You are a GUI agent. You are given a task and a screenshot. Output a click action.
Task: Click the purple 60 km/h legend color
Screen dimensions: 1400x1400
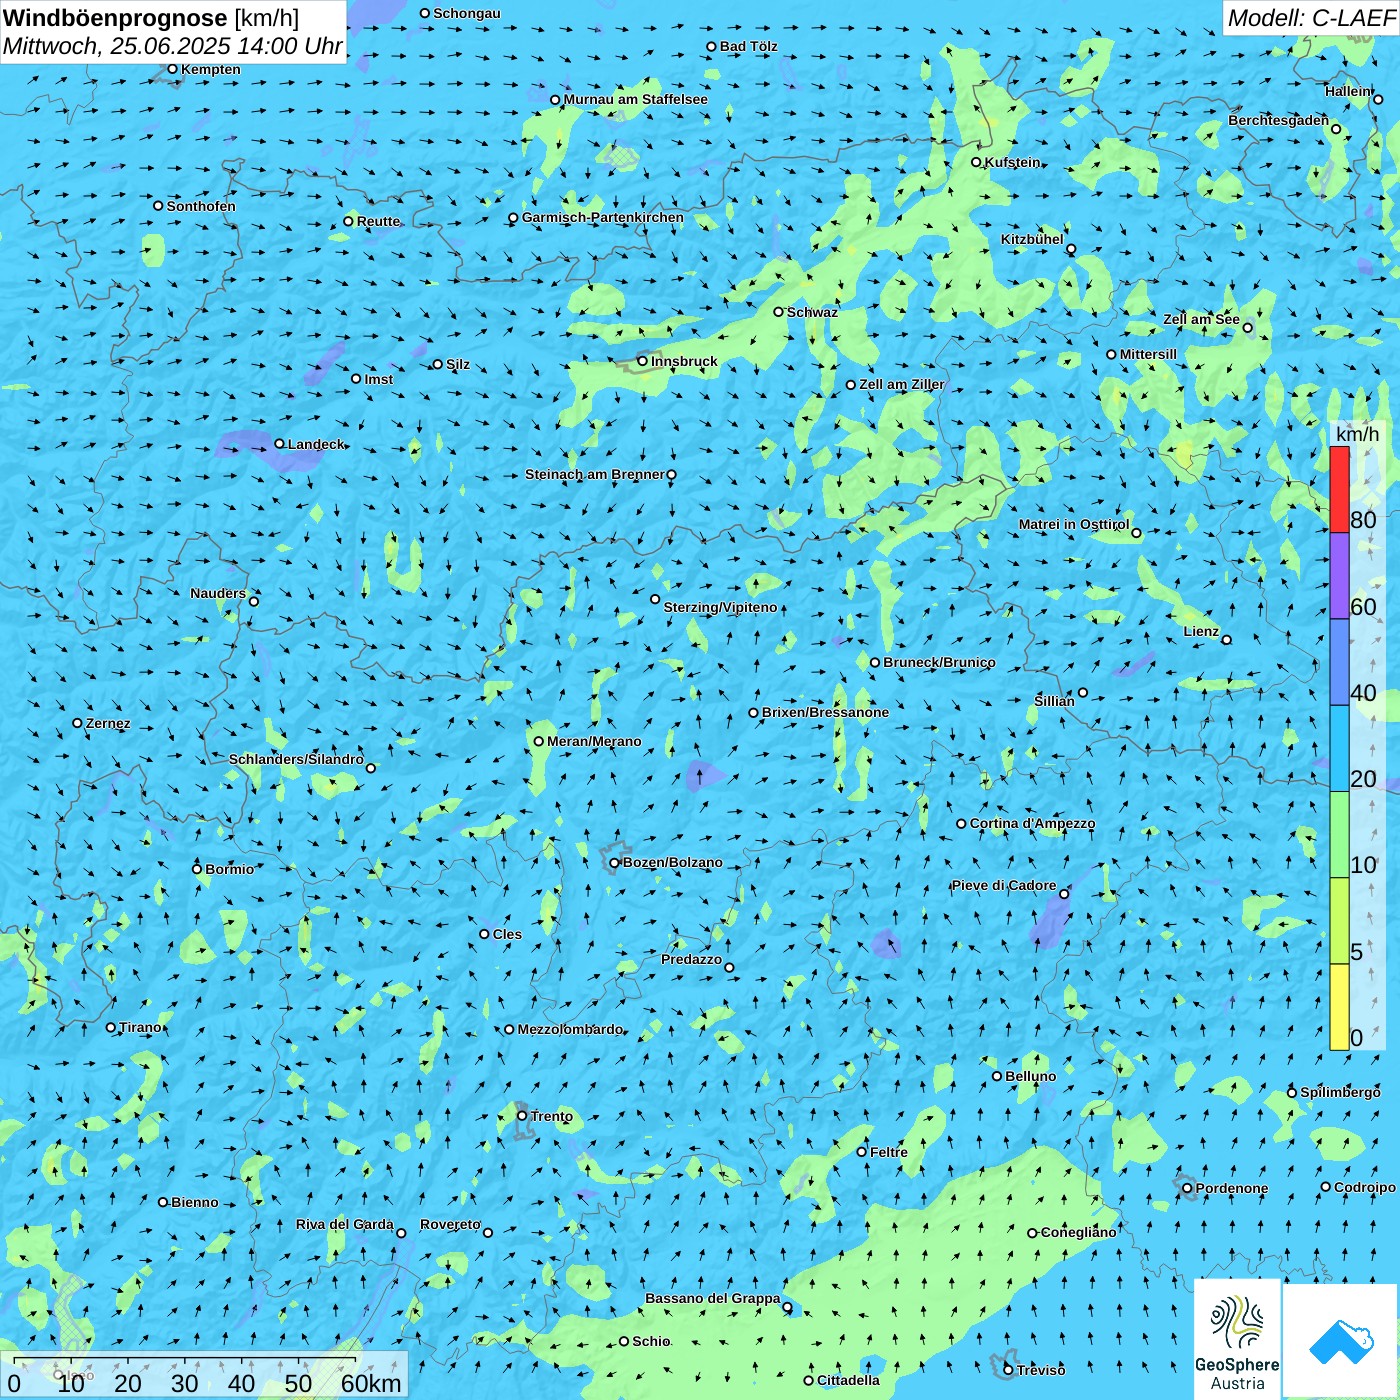[1339, 576]
